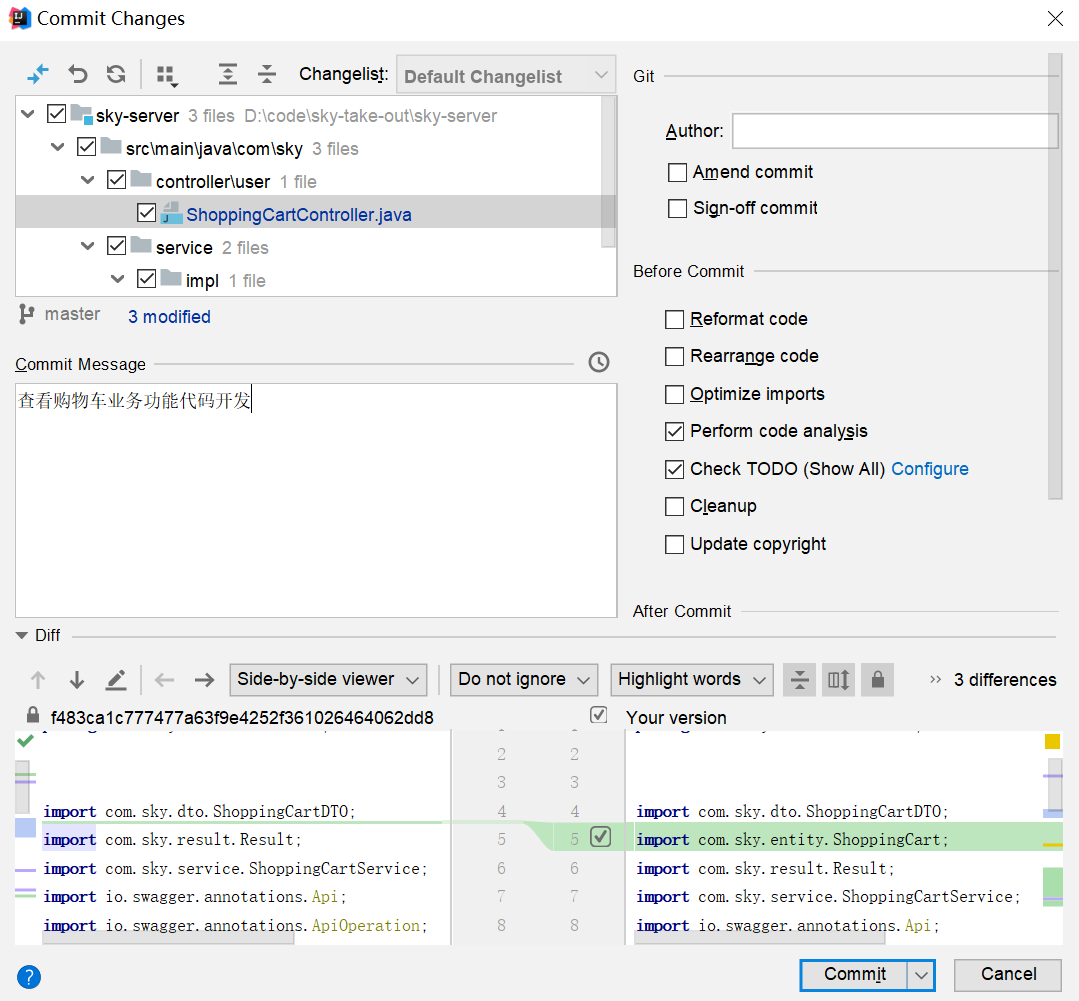Viewport: 1079px width, 1001px height.
Task: Open the Changelist dropdown
Action: (506, 76)
